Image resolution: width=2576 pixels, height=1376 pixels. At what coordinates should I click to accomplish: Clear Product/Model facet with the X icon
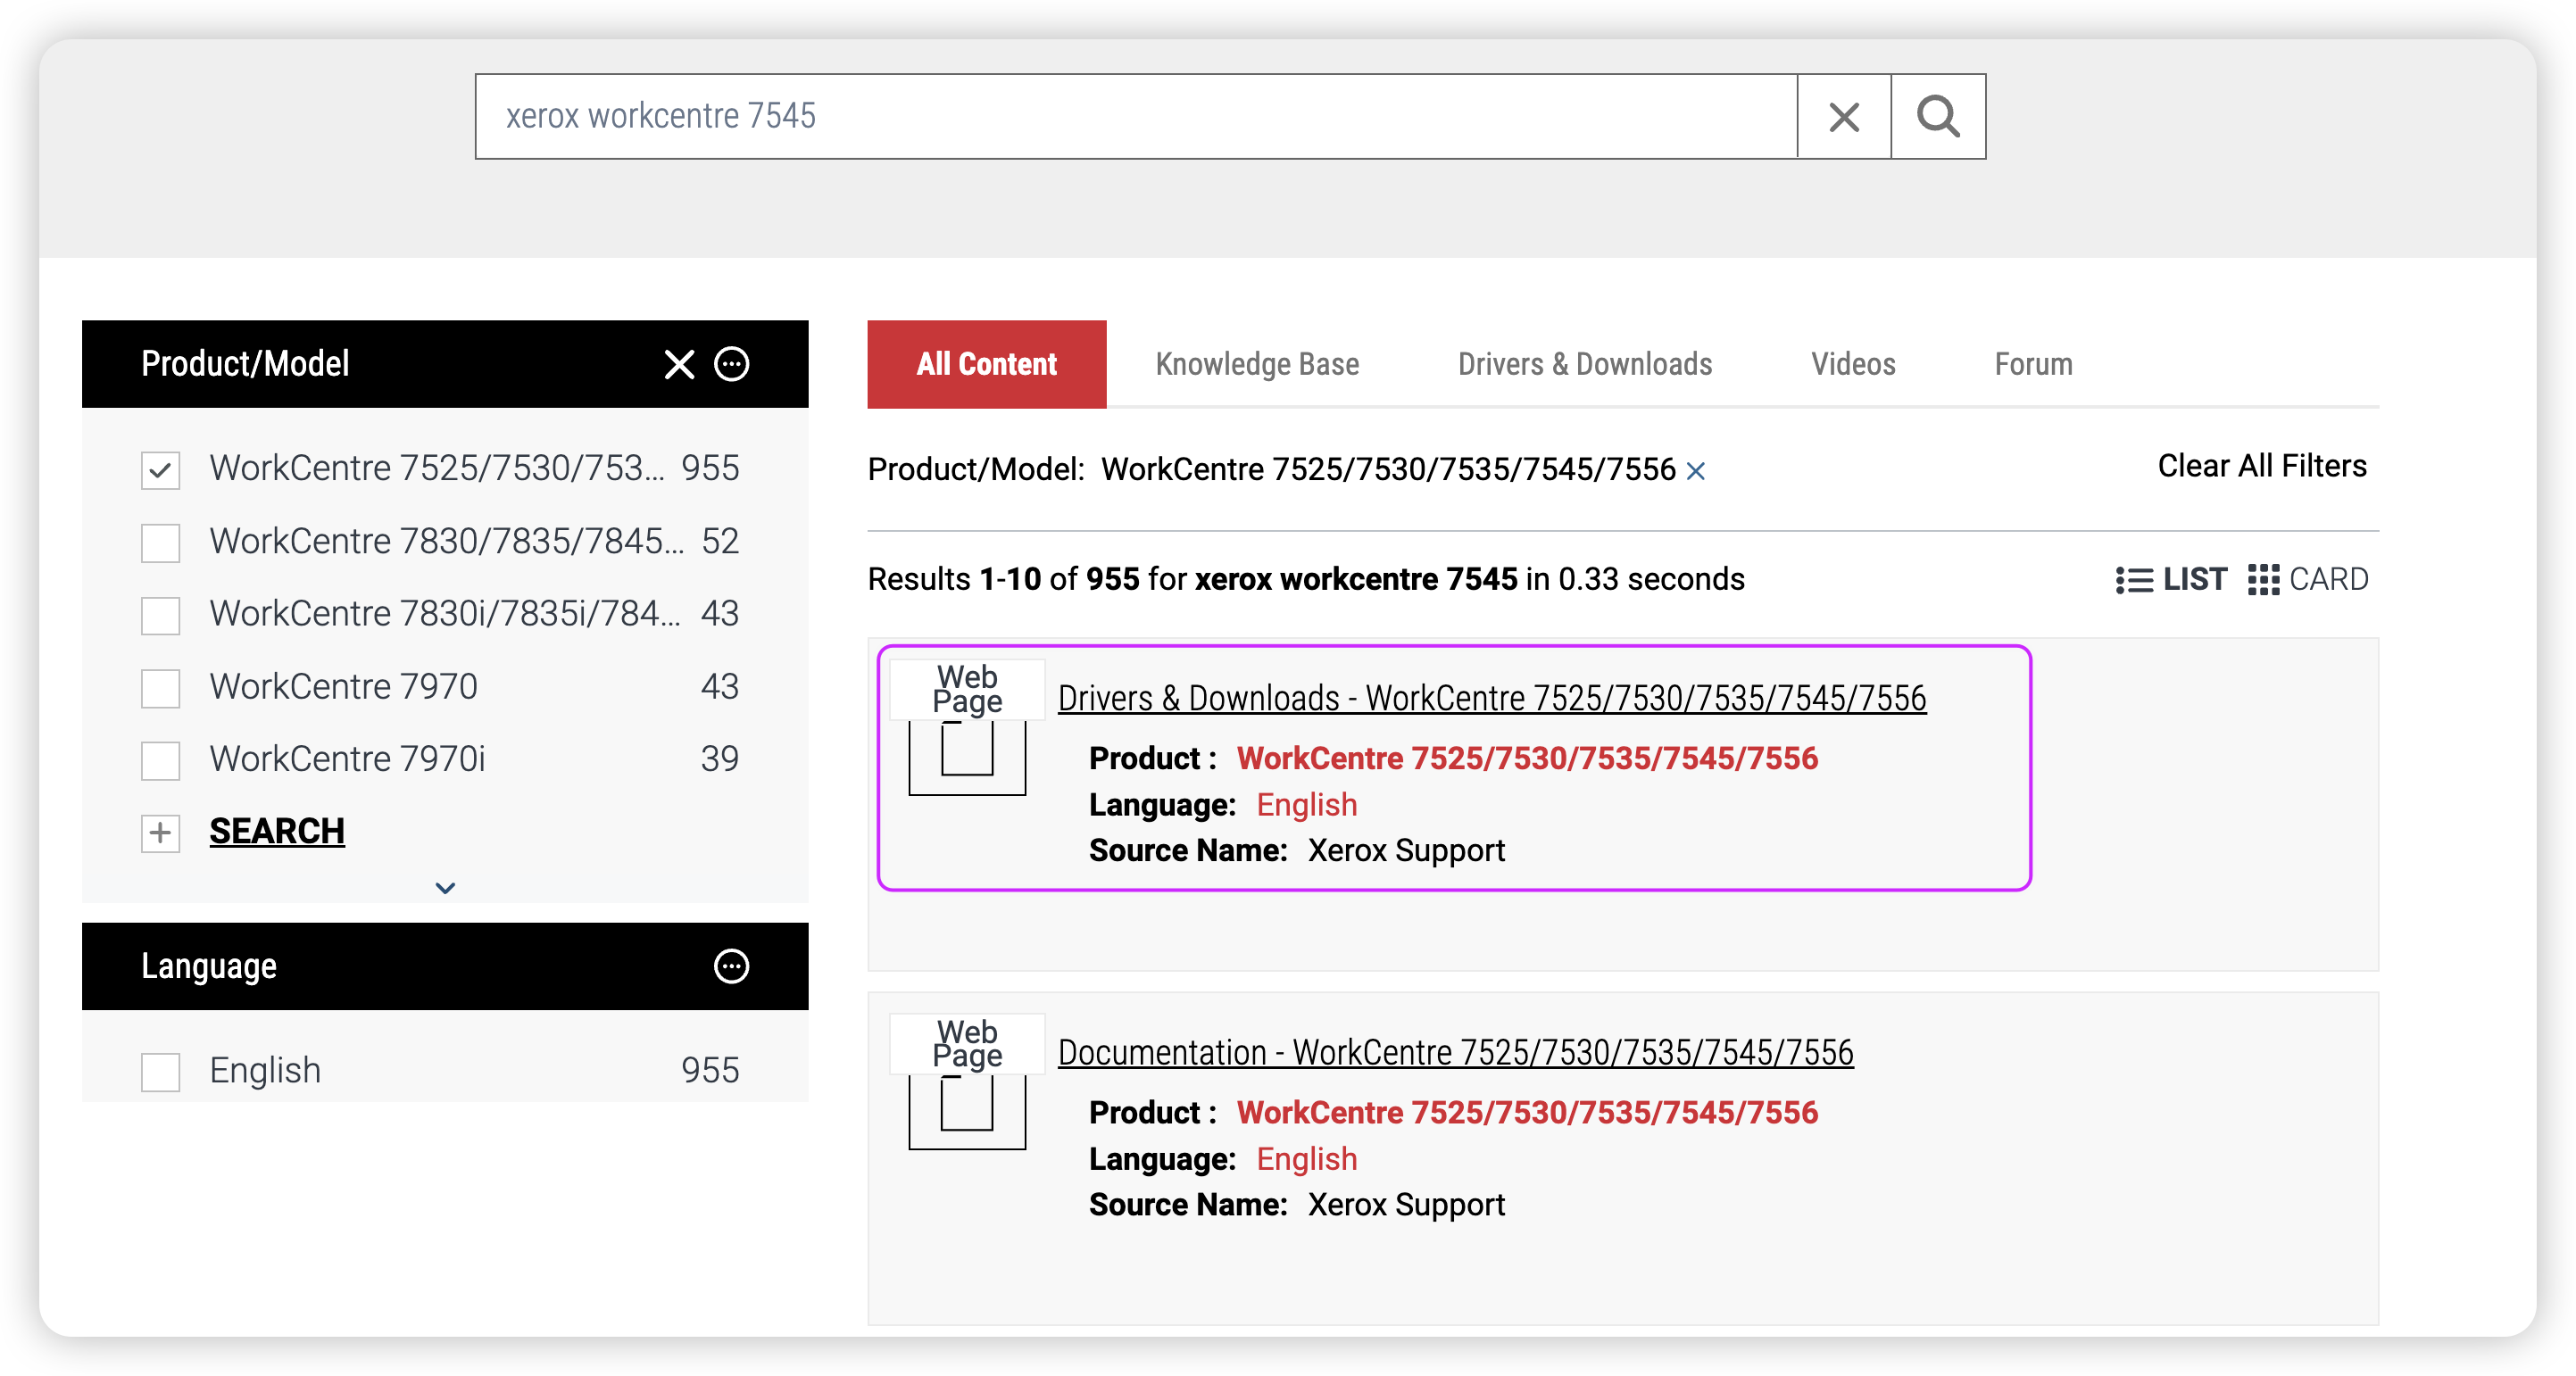pos(679,364)
